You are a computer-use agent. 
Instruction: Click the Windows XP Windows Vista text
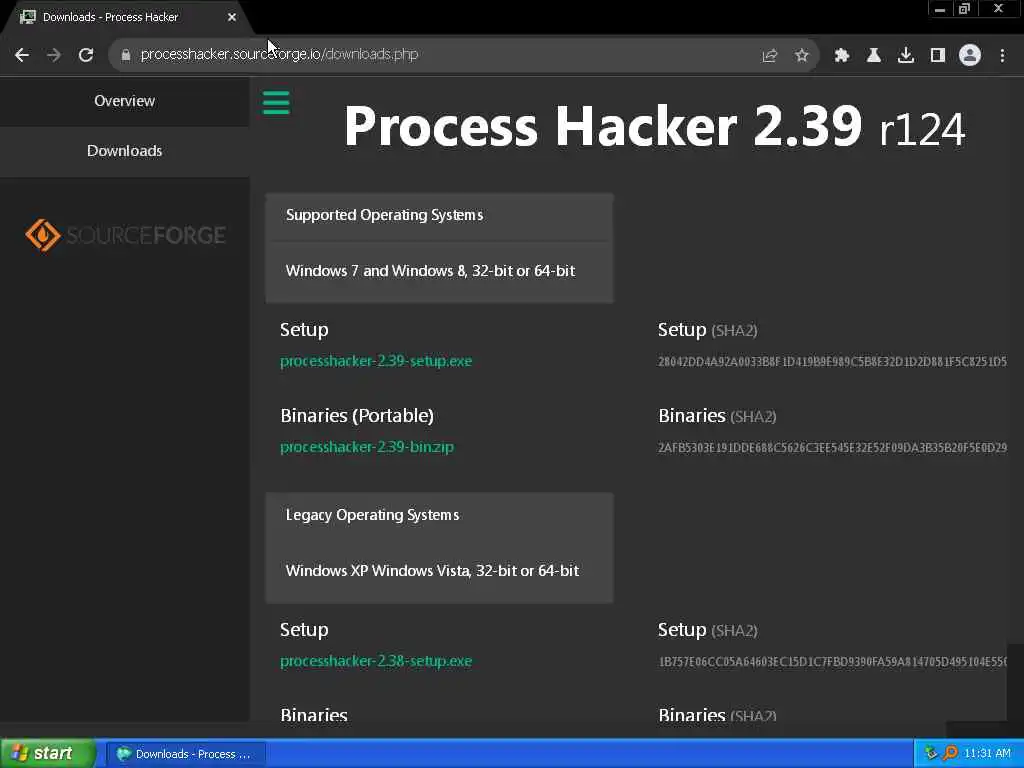pos(432,571)
